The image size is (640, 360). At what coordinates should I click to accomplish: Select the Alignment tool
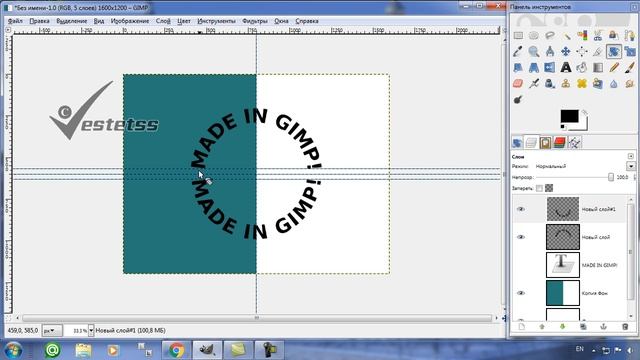[582, 51]
